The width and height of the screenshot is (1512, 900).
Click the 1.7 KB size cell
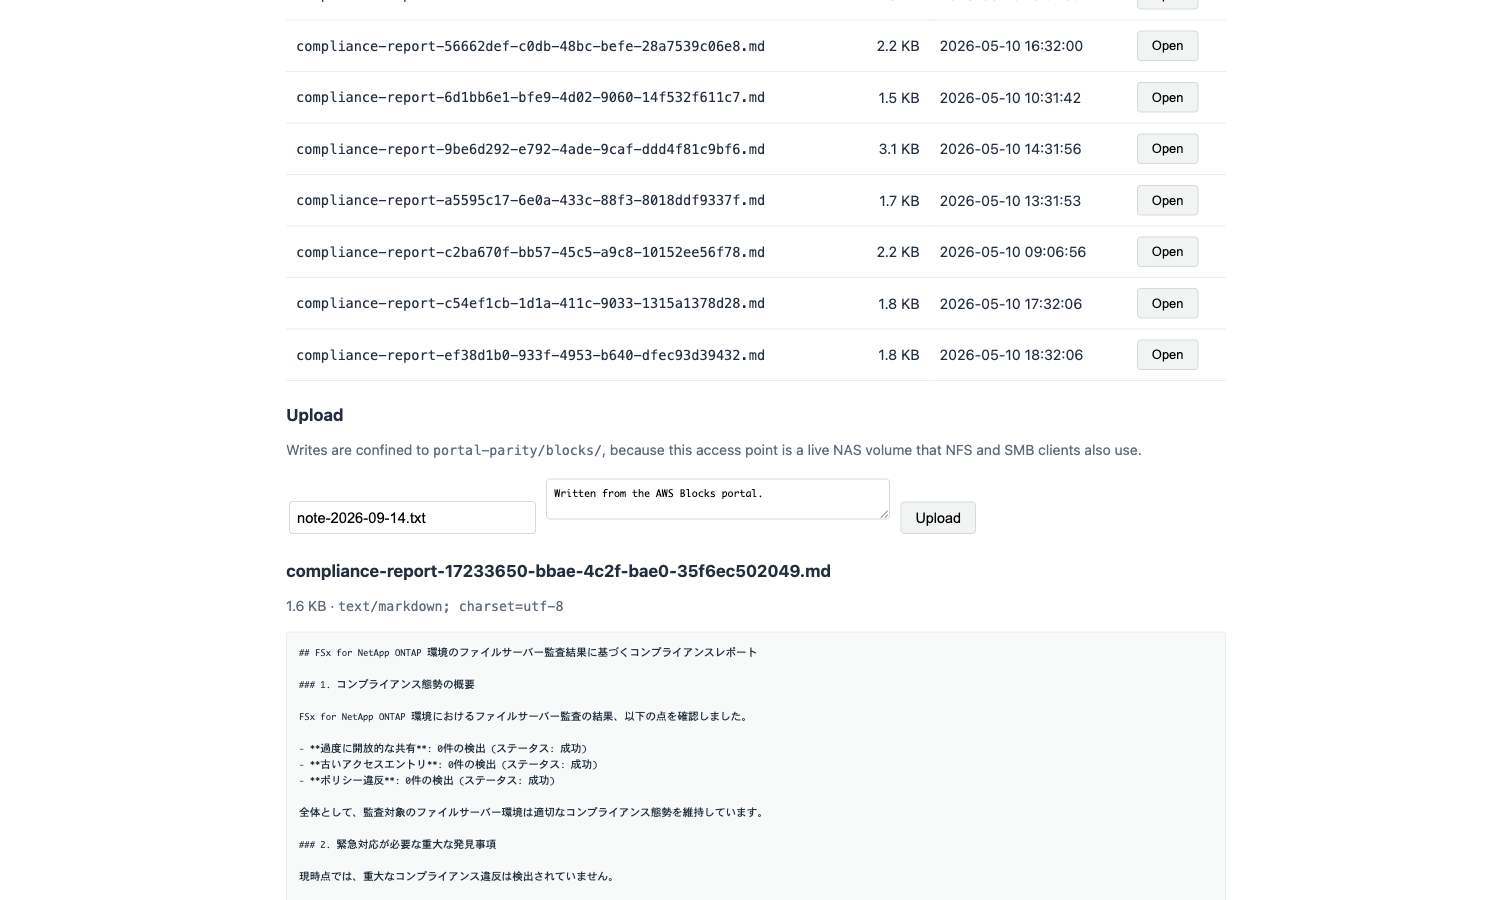(x=898, y=201)
